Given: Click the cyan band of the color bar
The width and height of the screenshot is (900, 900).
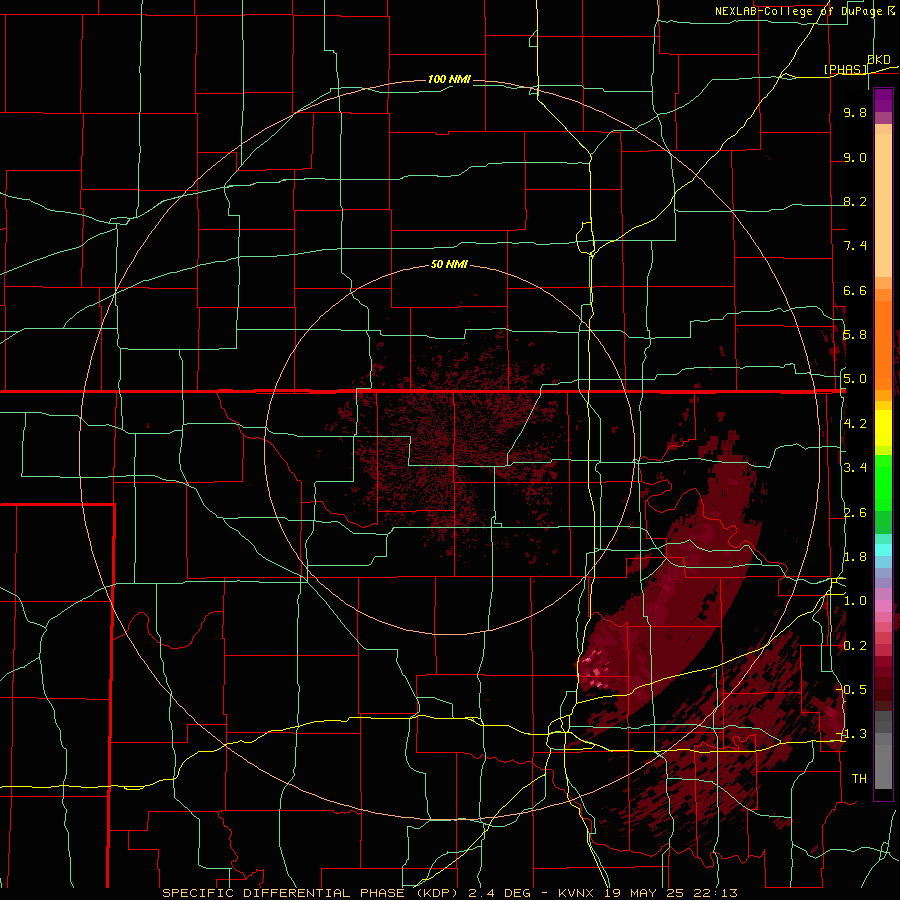Looking at the screenshot, I should tap(883, 550).
